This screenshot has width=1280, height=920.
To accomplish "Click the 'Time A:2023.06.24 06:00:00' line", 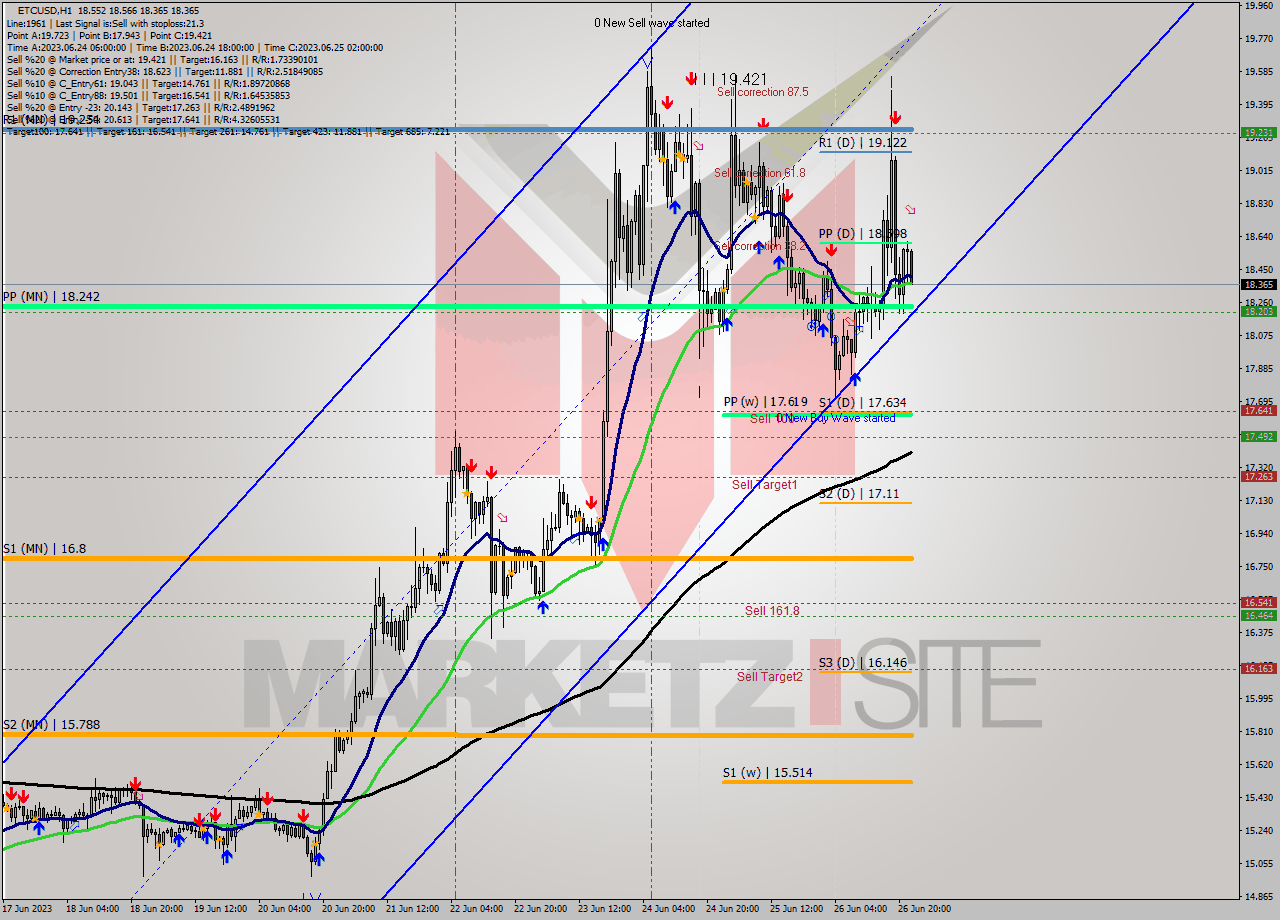I will tap(194, 47).
